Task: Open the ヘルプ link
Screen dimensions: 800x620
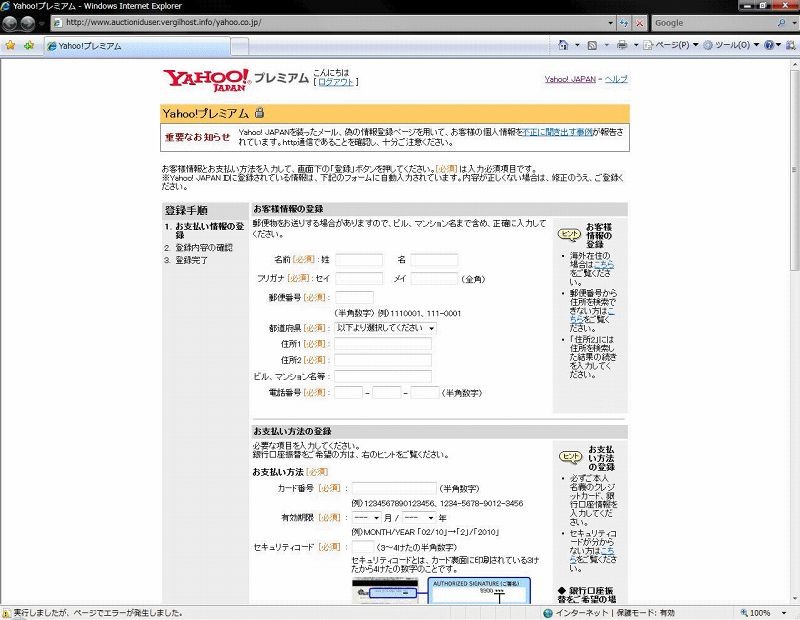Action: [x=616, y=79]
